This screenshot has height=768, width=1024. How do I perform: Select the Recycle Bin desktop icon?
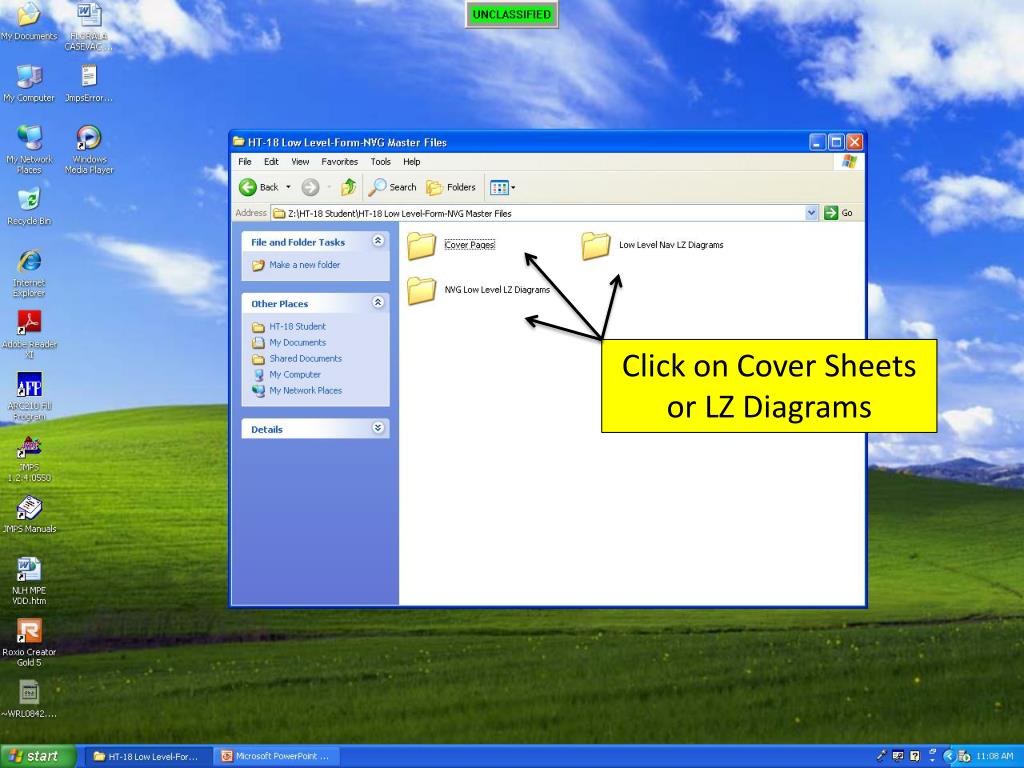[29, 206]
